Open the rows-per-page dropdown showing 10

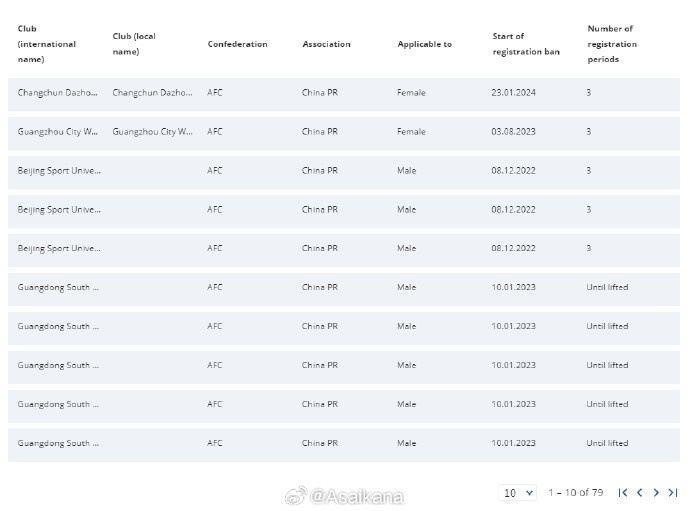click(x=518, y=493)
